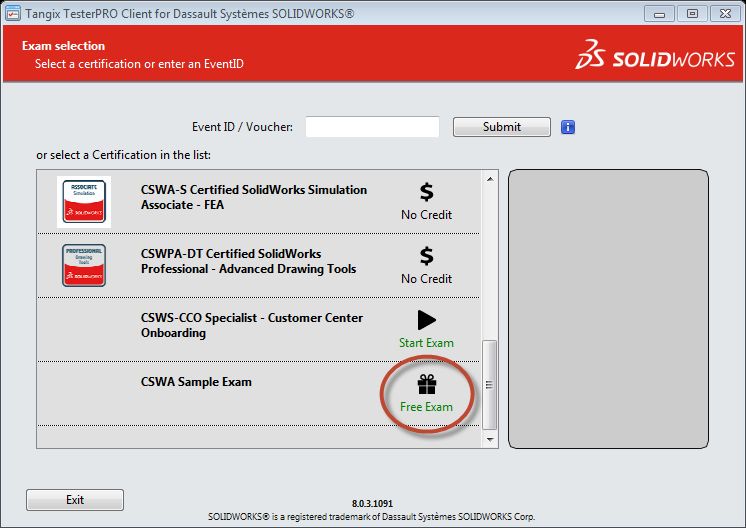The image size is (746, 528).
Task: Select CSWA-S Certified SolidWorks Simulation Associate row
Action: (258, 202)
